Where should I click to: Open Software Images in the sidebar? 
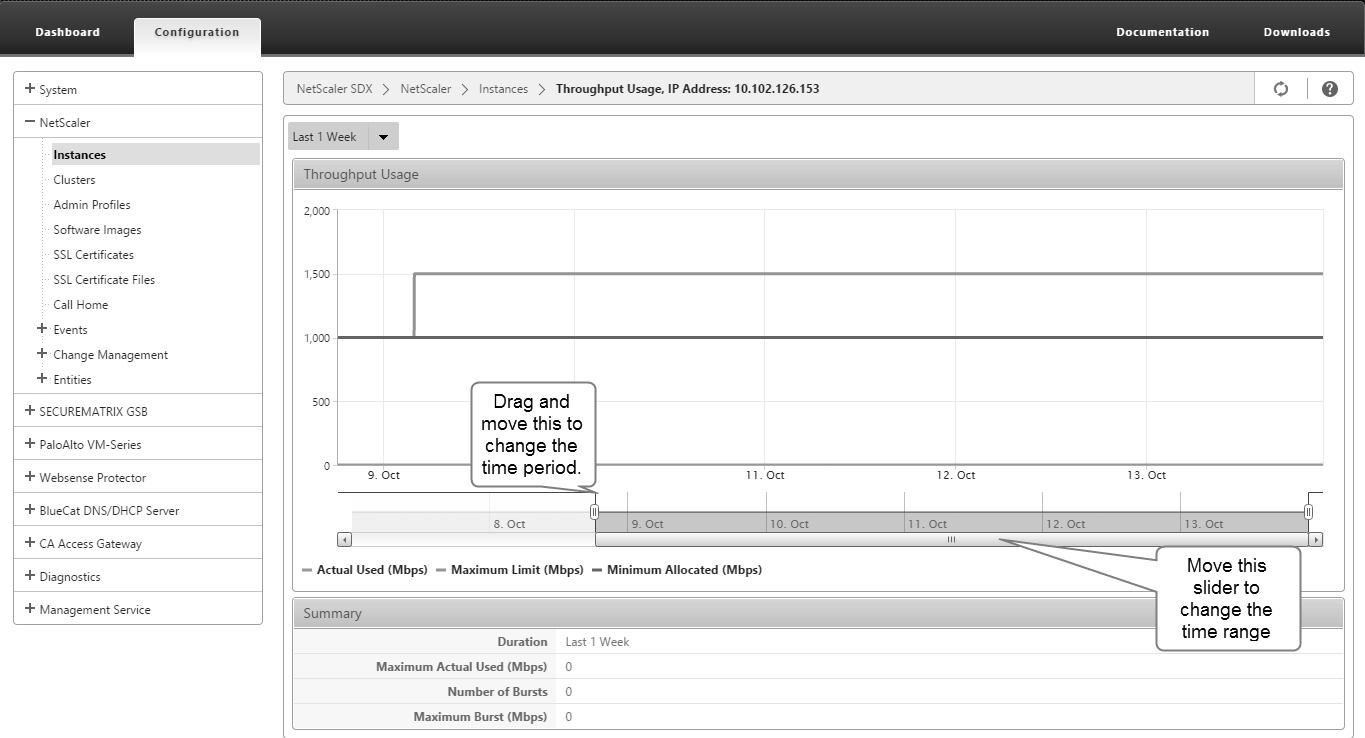[97, 230]
